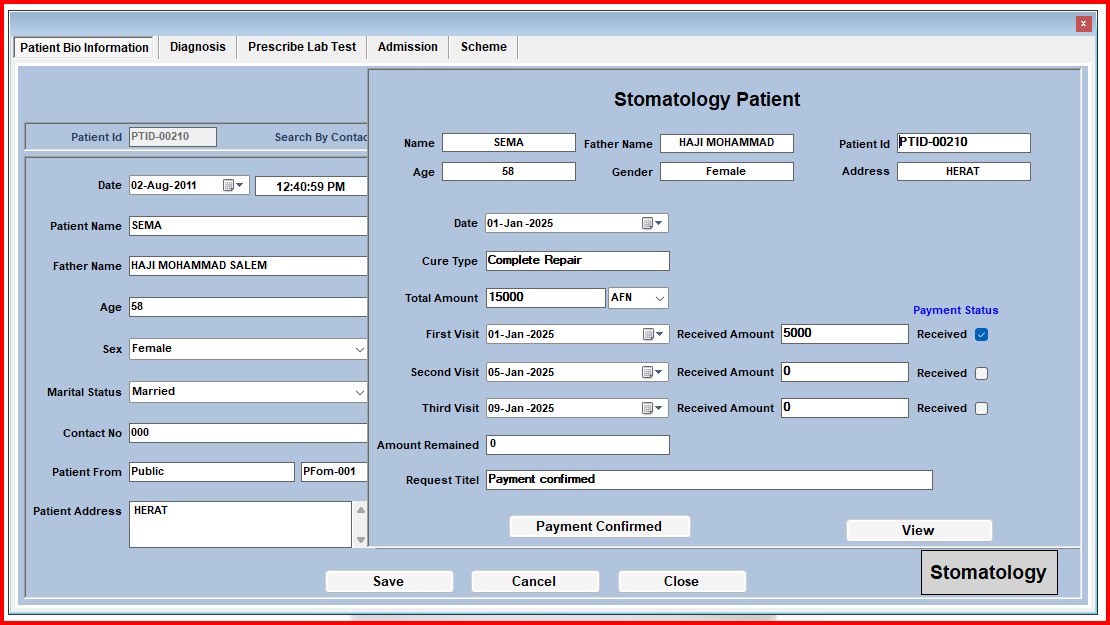Switch to the Diagnosis tab
Screen dimensions: 1110x625
198,47
